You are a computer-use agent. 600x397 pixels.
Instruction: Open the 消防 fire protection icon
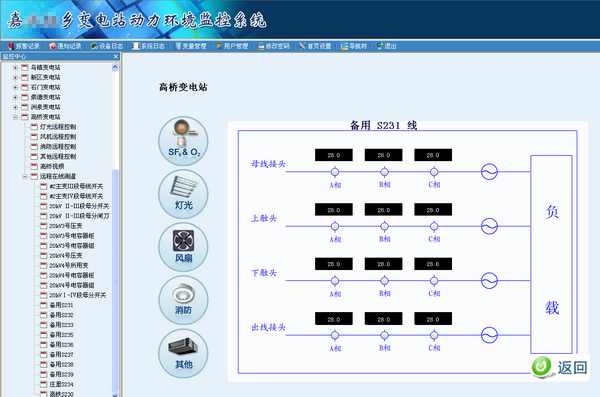183,301
